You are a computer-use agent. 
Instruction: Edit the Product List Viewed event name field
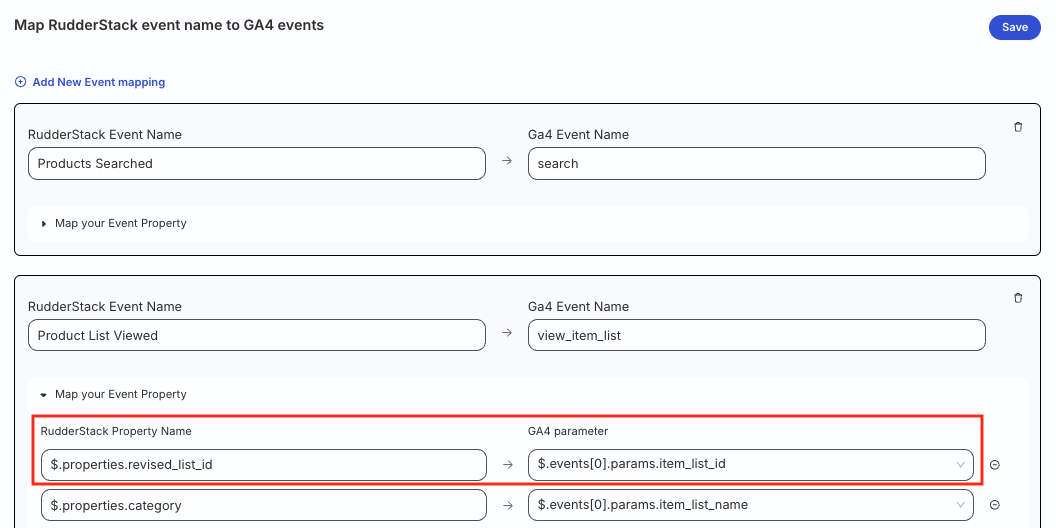pos(257,335)
